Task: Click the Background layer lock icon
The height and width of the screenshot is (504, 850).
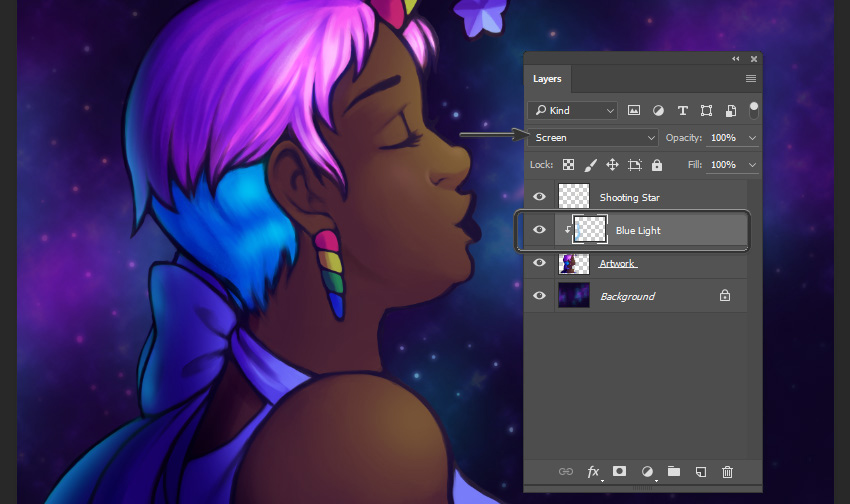Action: [725, 295]
